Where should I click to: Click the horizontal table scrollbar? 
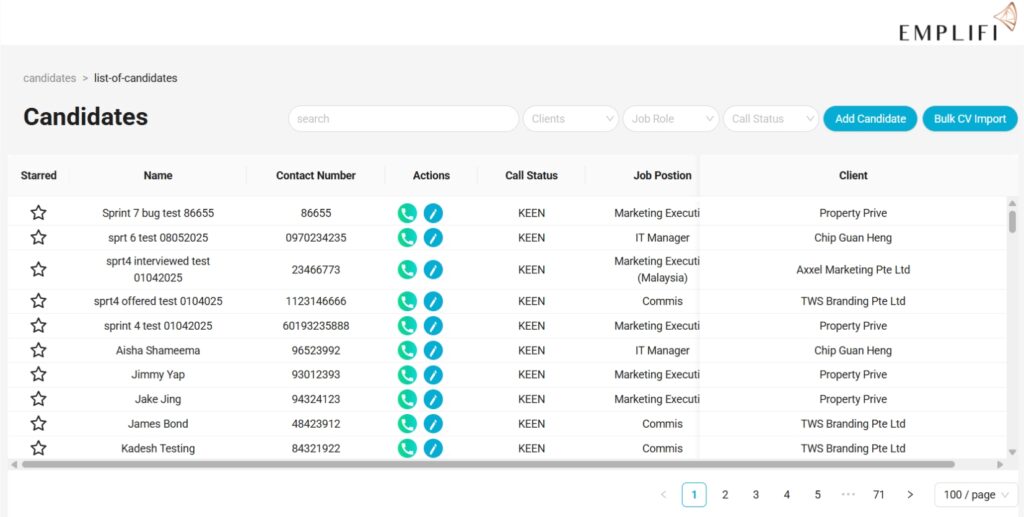(488, 464)
